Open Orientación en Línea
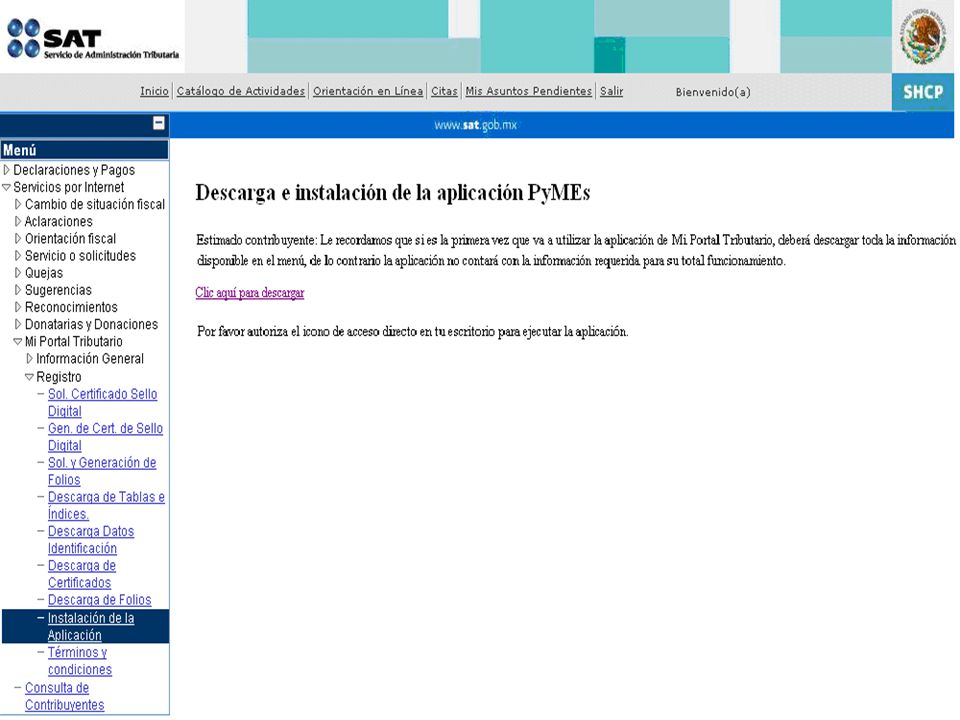 click(x=368, y=91)
